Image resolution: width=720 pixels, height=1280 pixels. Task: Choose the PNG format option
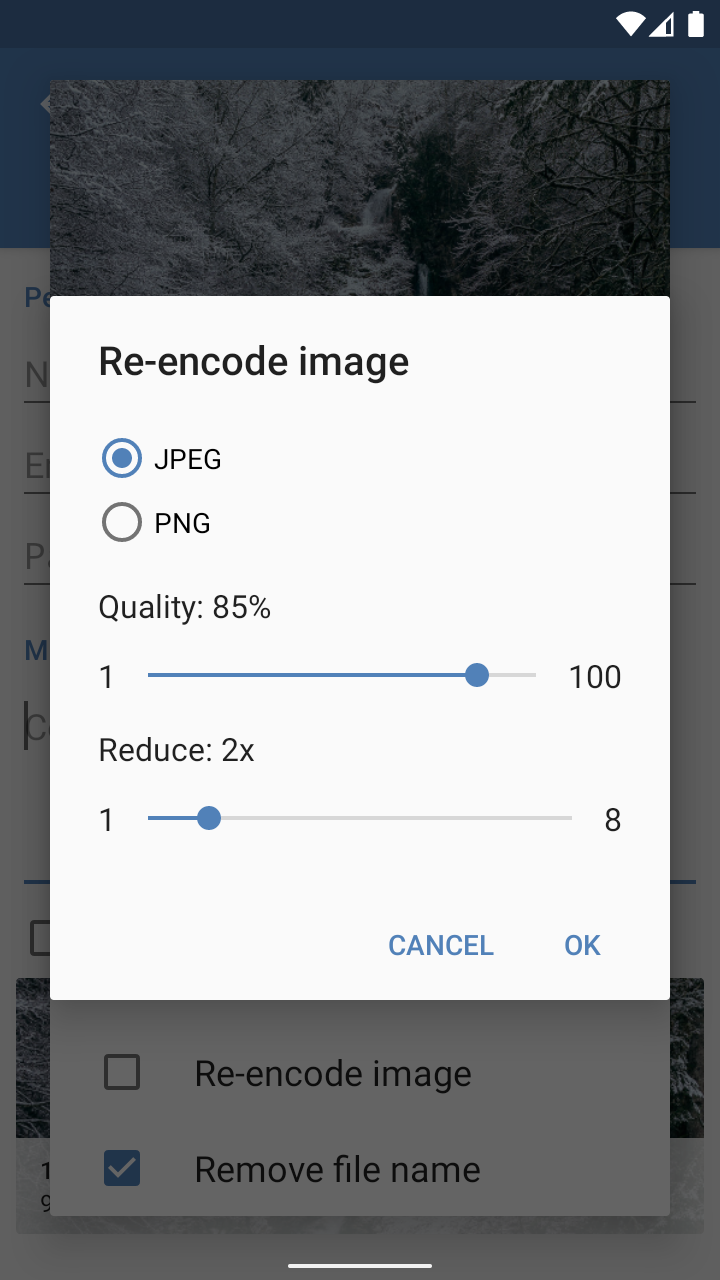click(122, 523)
